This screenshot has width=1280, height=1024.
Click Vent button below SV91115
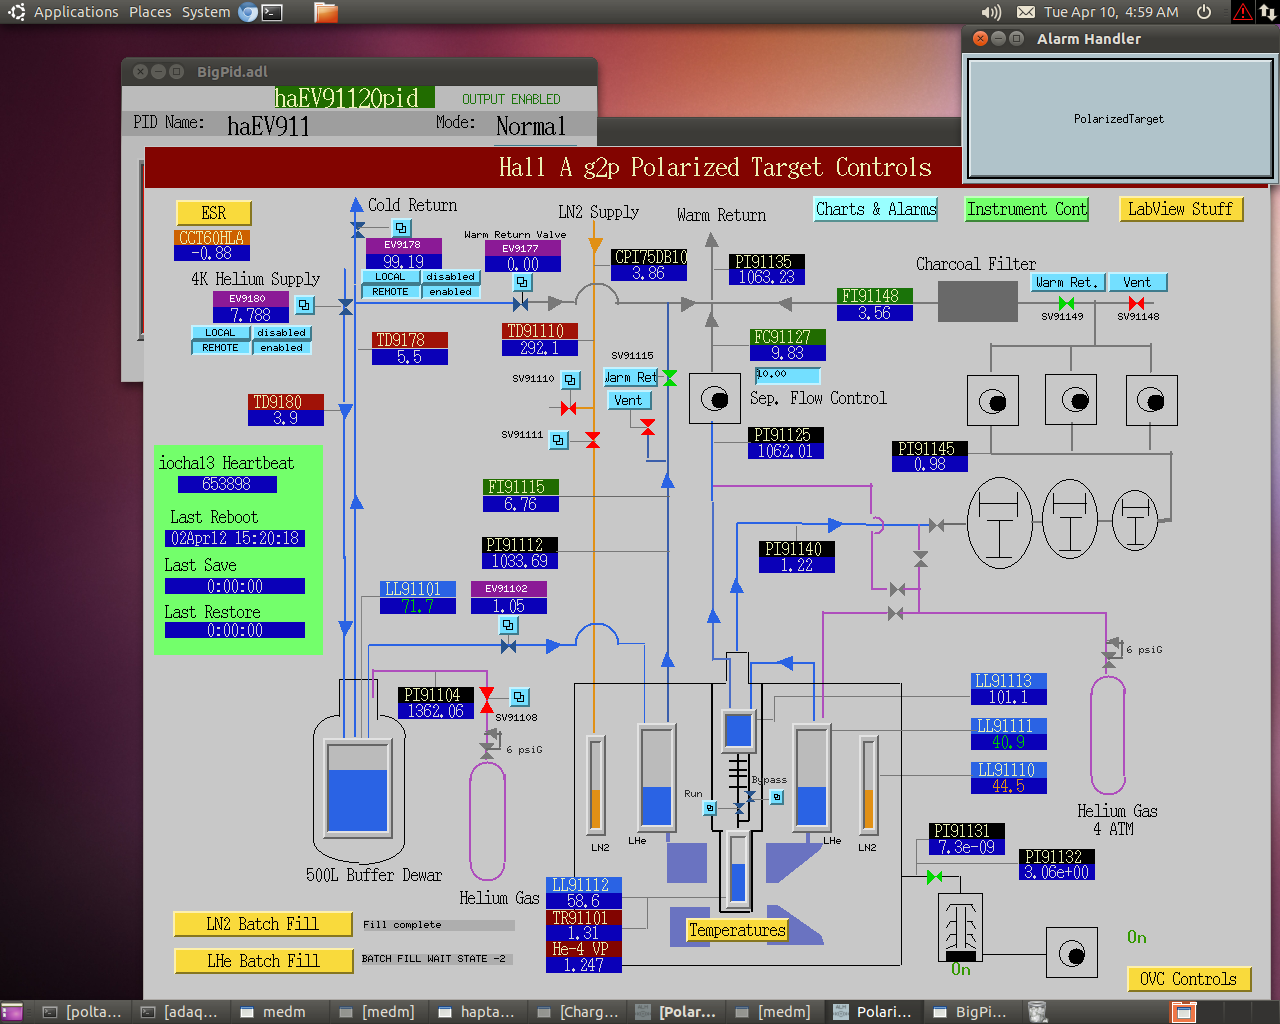tap(629, 400)
